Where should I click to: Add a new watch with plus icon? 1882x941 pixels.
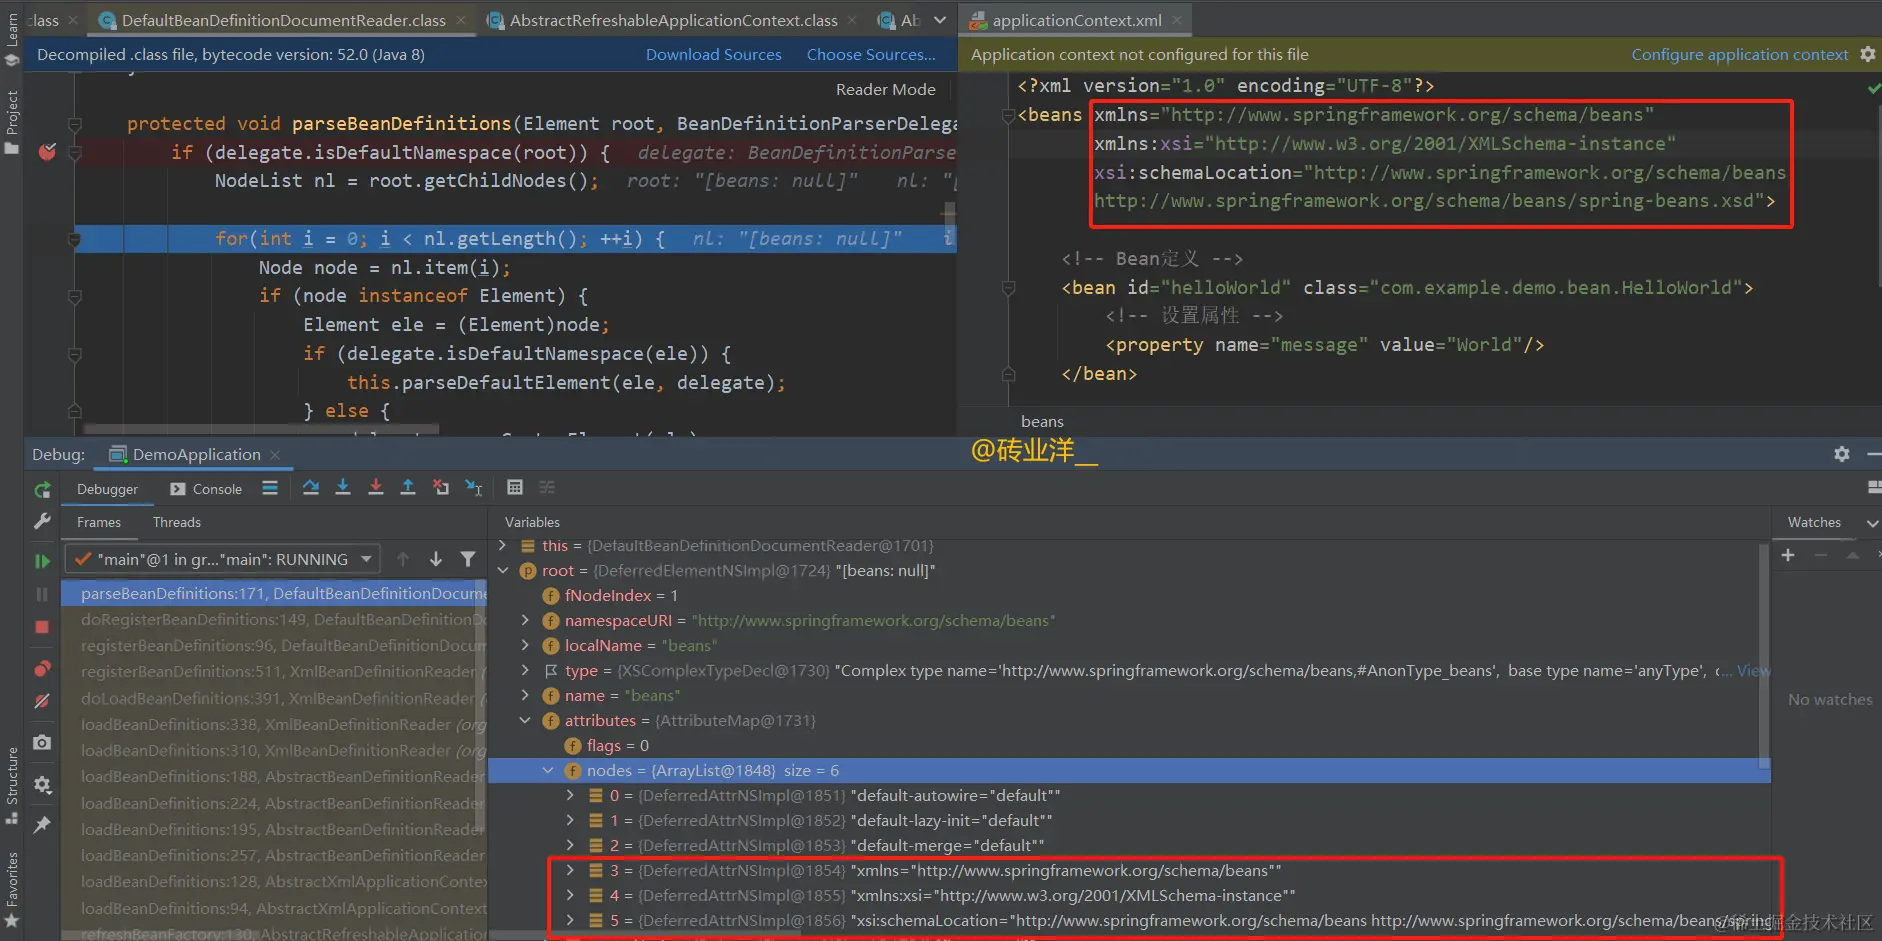[1788, 555]
